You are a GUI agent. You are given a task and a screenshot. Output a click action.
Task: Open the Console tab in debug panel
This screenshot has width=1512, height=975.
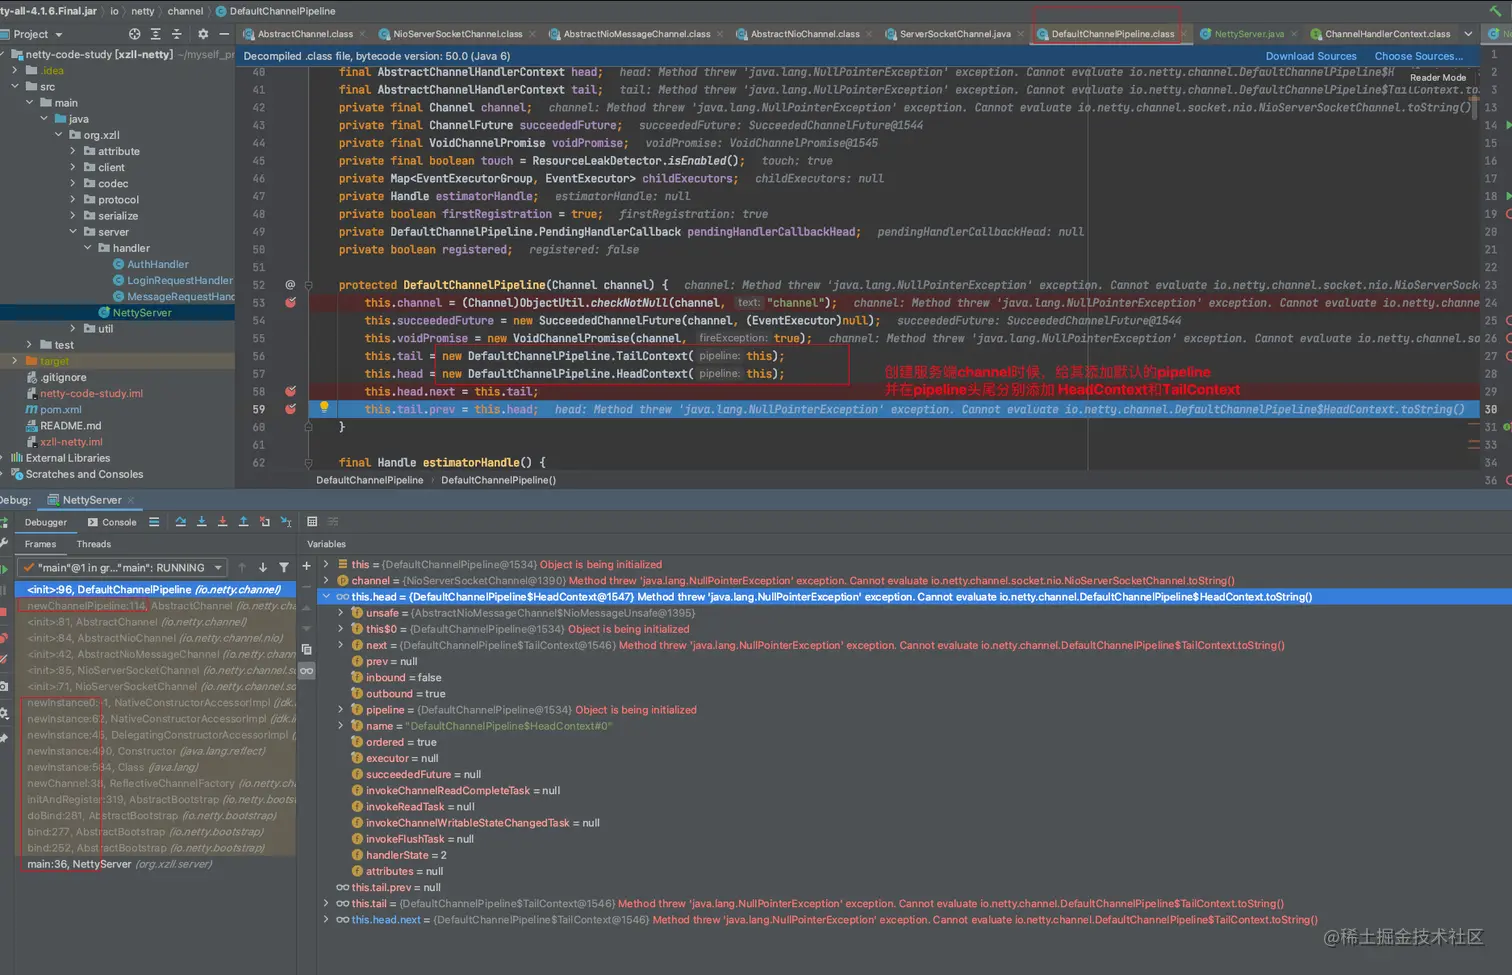coord(112,522)
